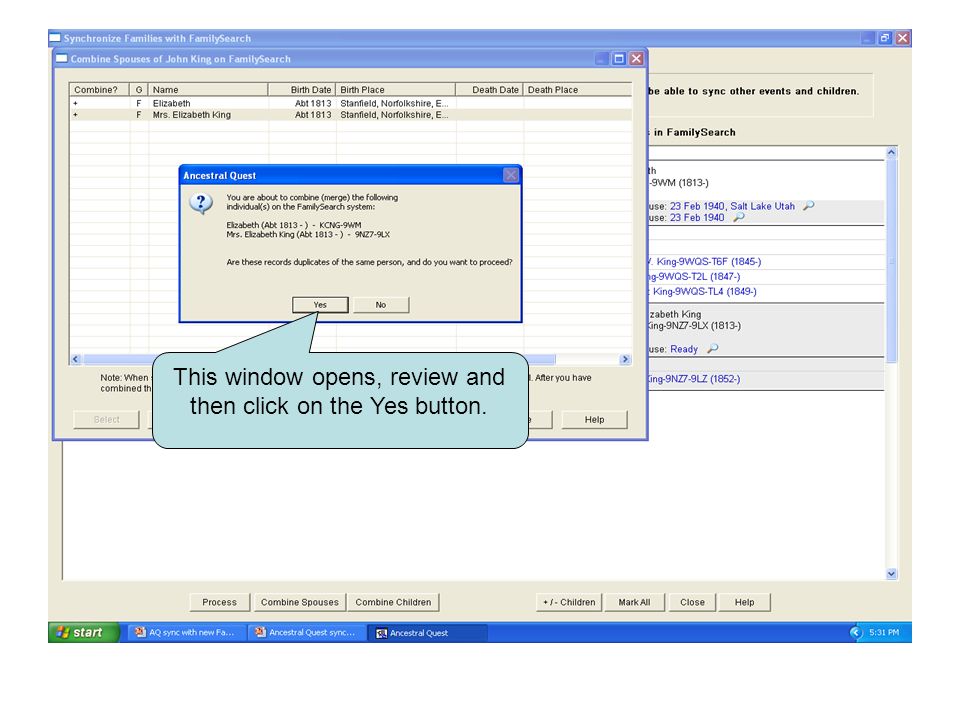Viewport: 960px width, 720px height.
Task: Click the Ready status link
Action: point(684,349)
